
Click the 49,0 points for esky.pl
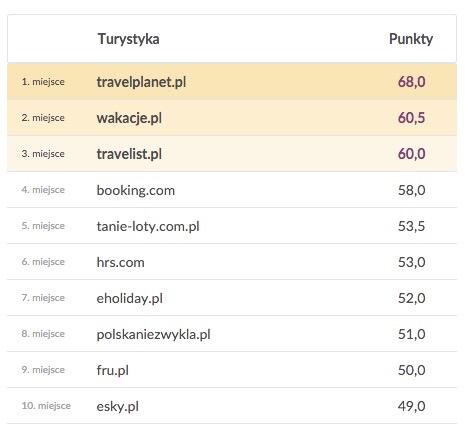412,406
